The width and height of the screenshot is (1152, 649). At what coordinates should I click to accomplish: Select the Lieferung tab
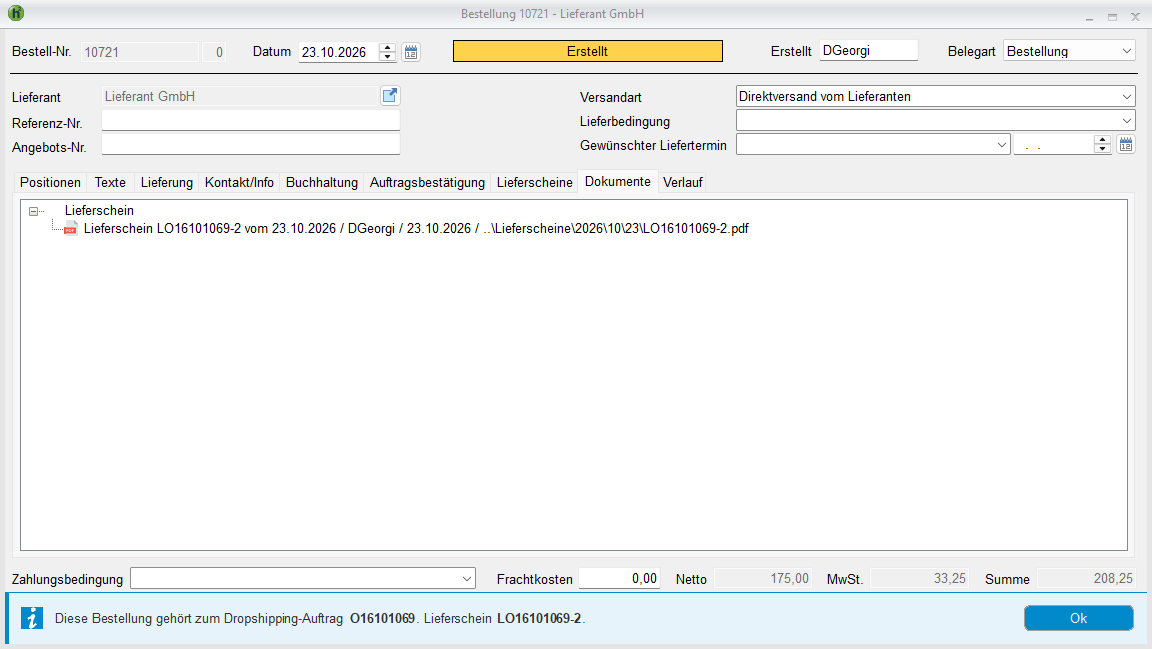click(167, 182)
